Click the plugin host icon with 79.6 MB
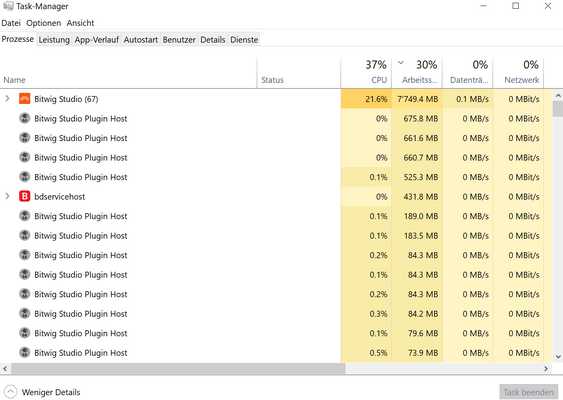This screenshot has height=400, width=563. tap(24, 333)
